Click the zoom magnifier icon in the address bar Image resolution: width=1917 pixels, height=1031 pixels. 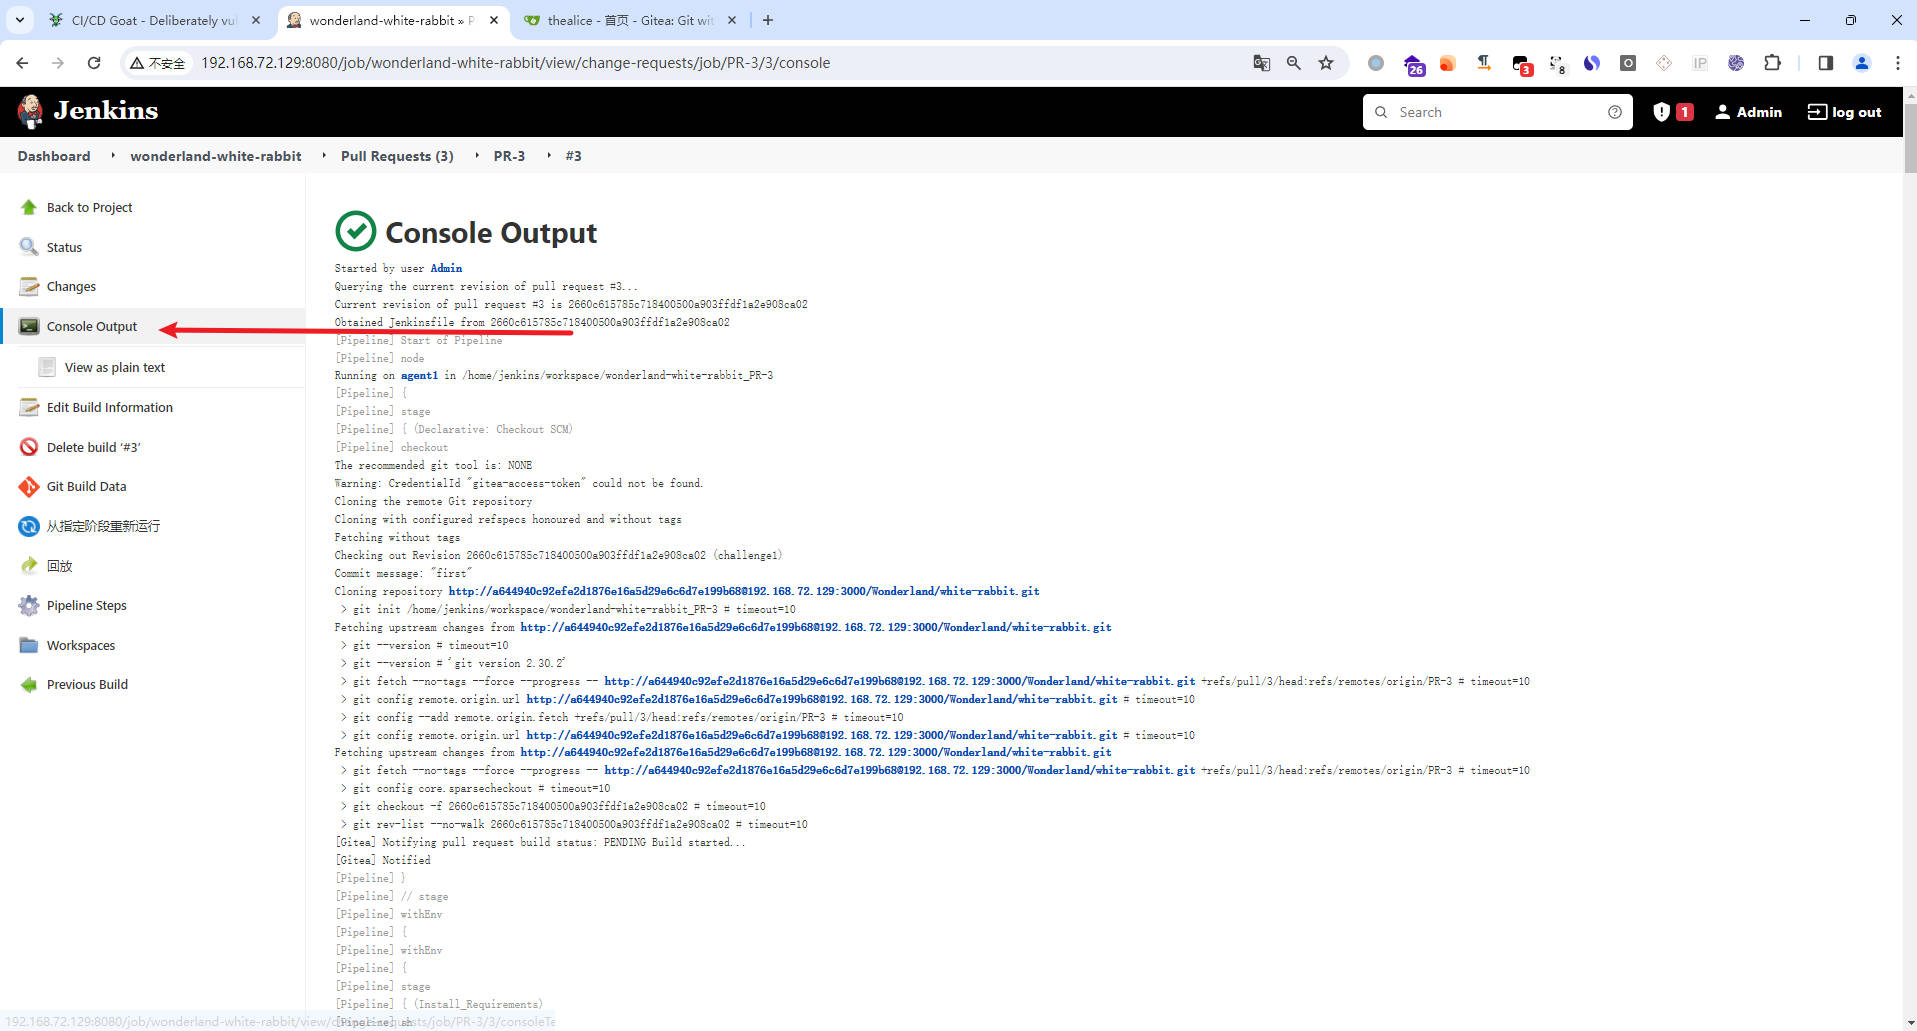coord(1294,63)
